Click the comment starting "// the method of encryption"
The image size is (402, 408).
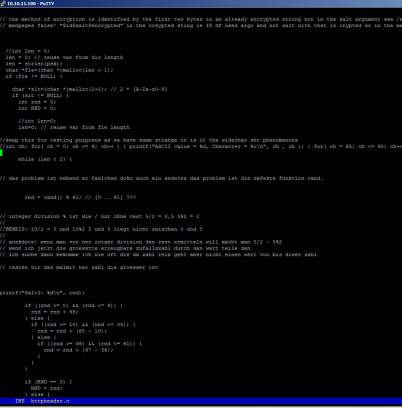click(x=201, y=19)
